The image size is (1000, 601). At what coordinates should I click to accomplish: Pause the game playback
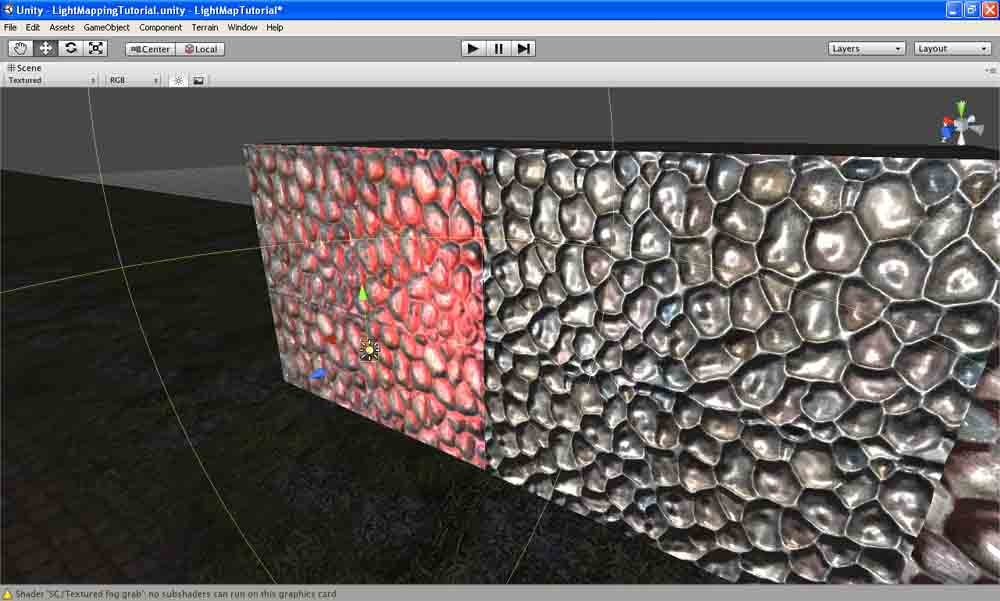pos(498,47)
